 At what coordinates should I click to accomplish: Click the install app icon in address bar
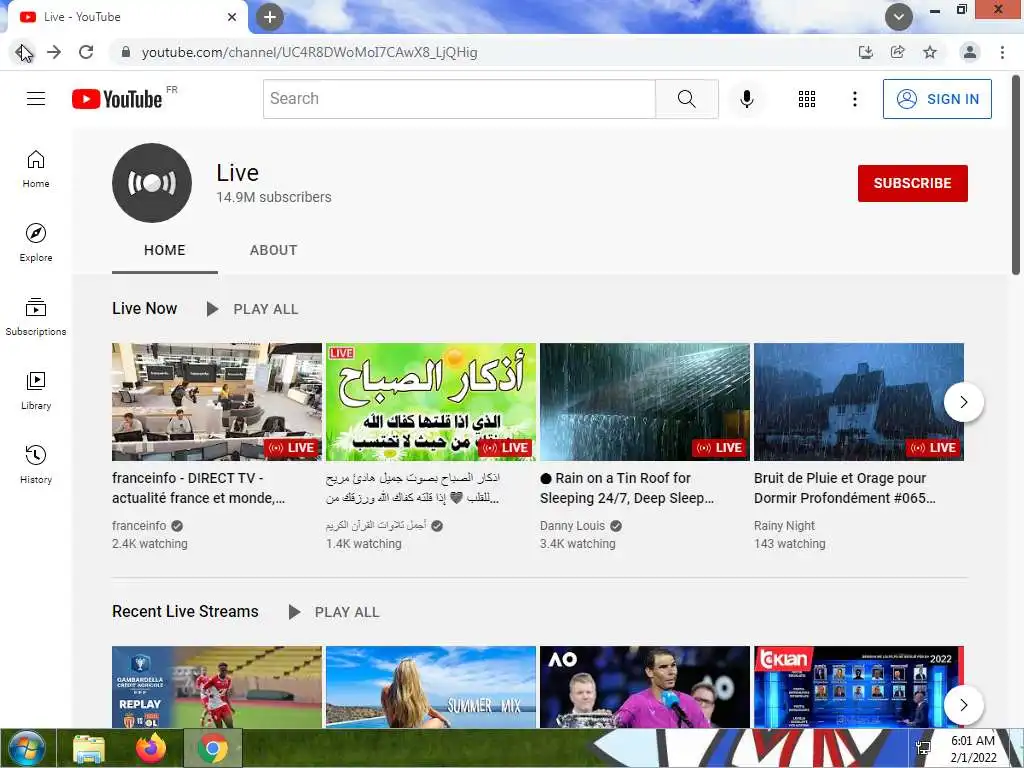coord(866,52)
